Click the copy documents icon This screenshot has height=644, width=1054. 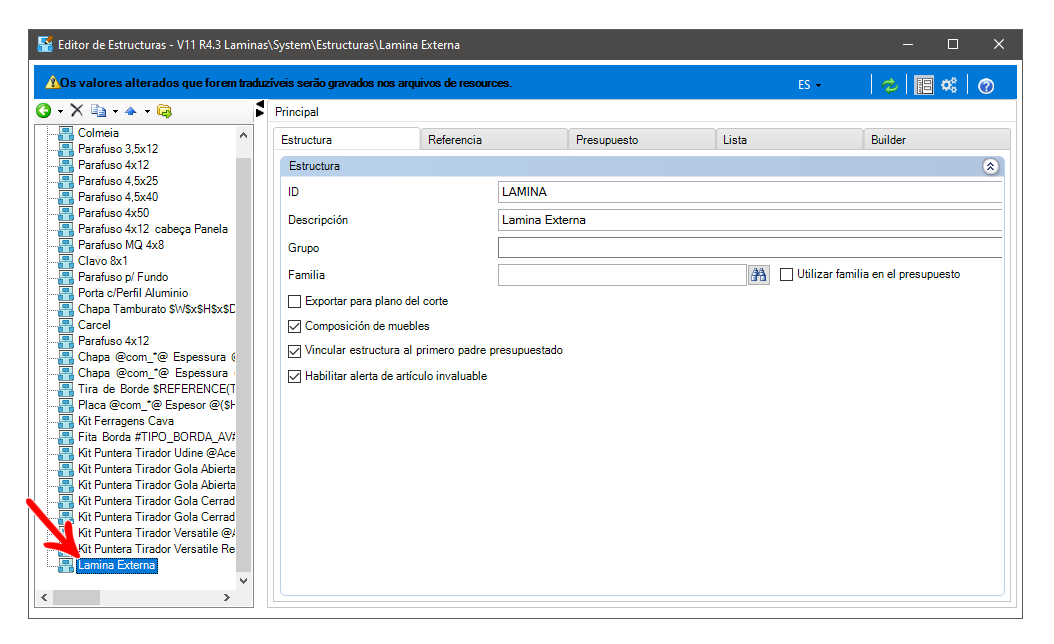[99, 111]
